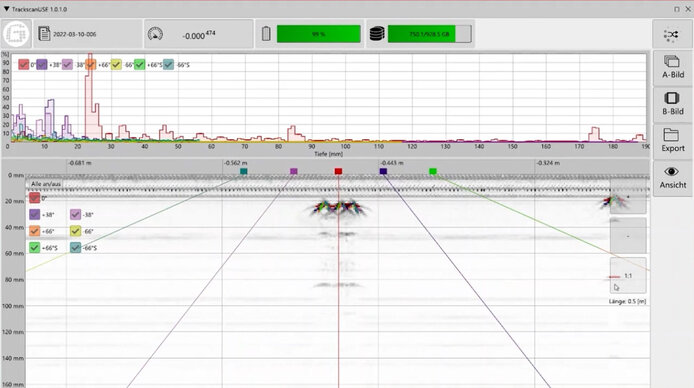Open the A-Bild view
This screenshot has width=694, height=388.
pyautogui.click(x=673, y=68)
